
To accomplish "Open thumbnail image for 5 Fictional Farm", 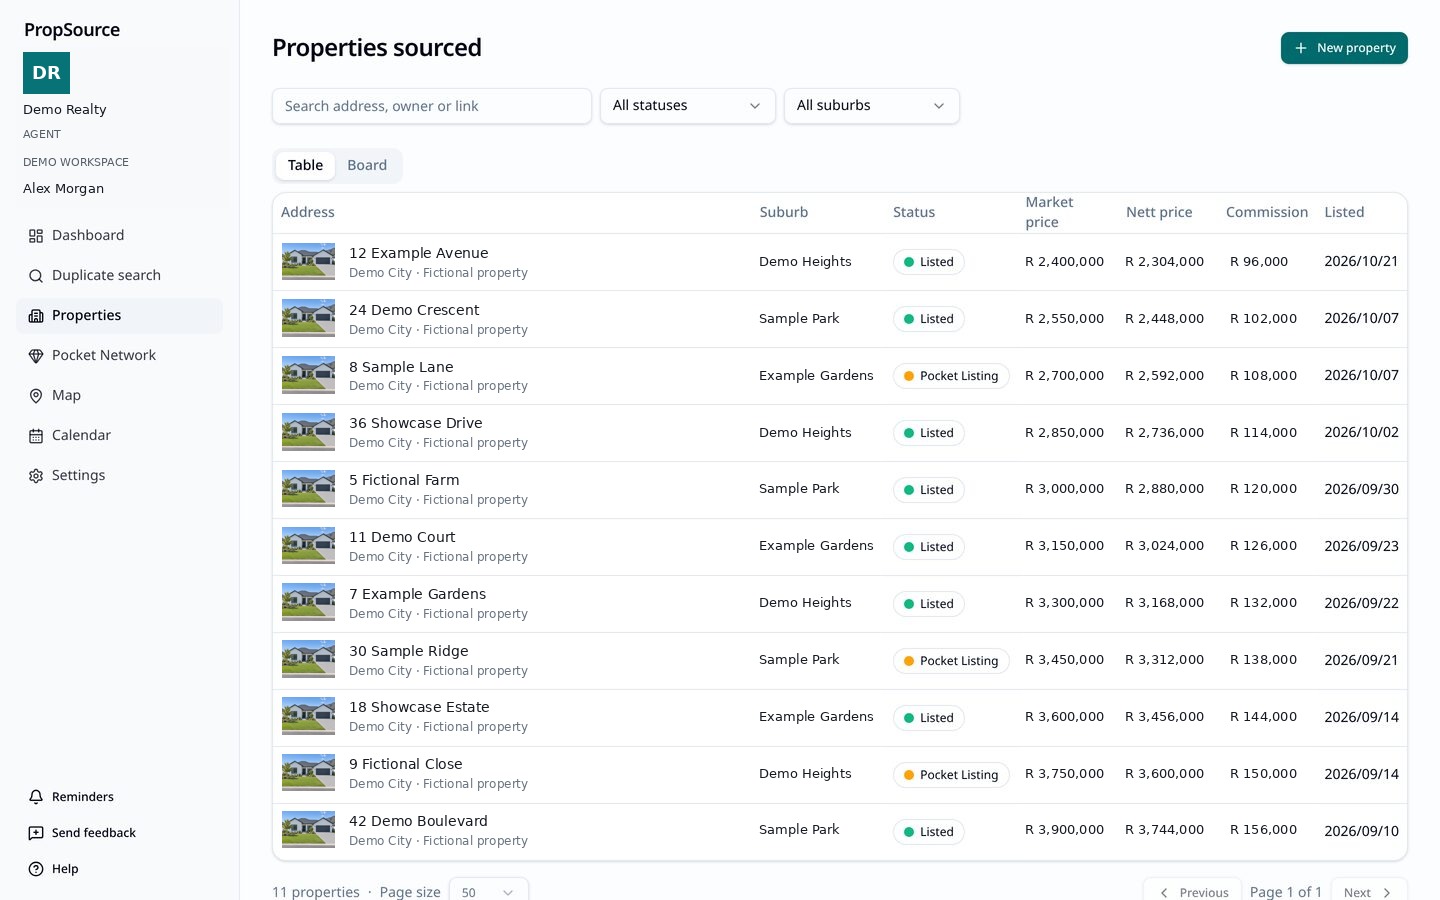I will pyautogui.click(x=308, y=489).
